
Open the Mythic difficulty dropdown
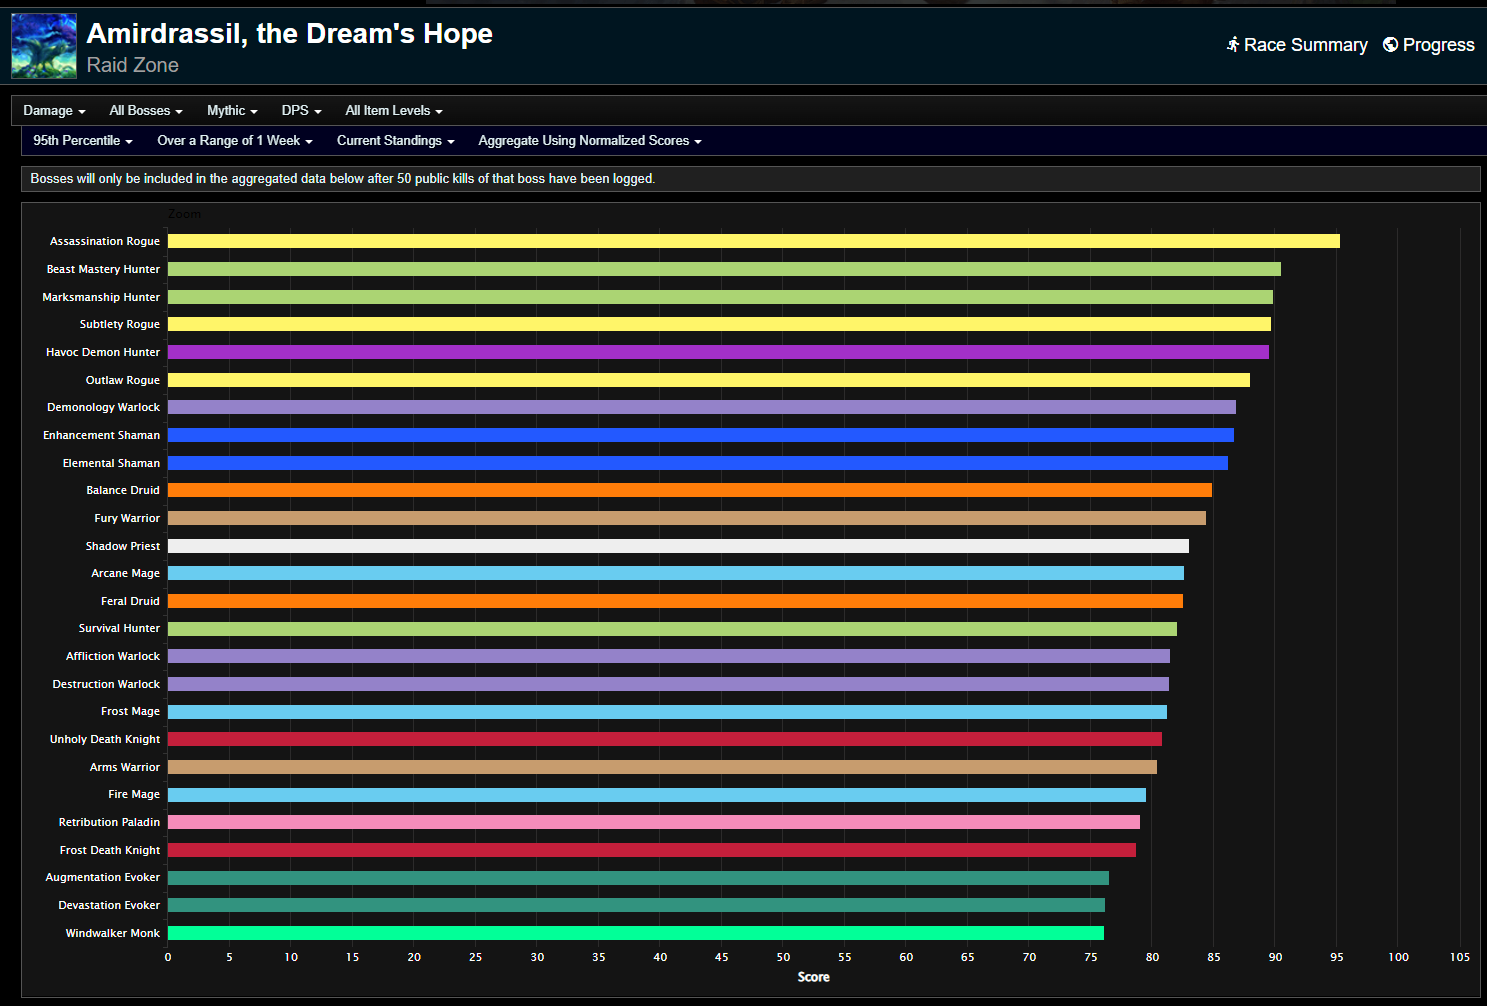coord(232,111)
